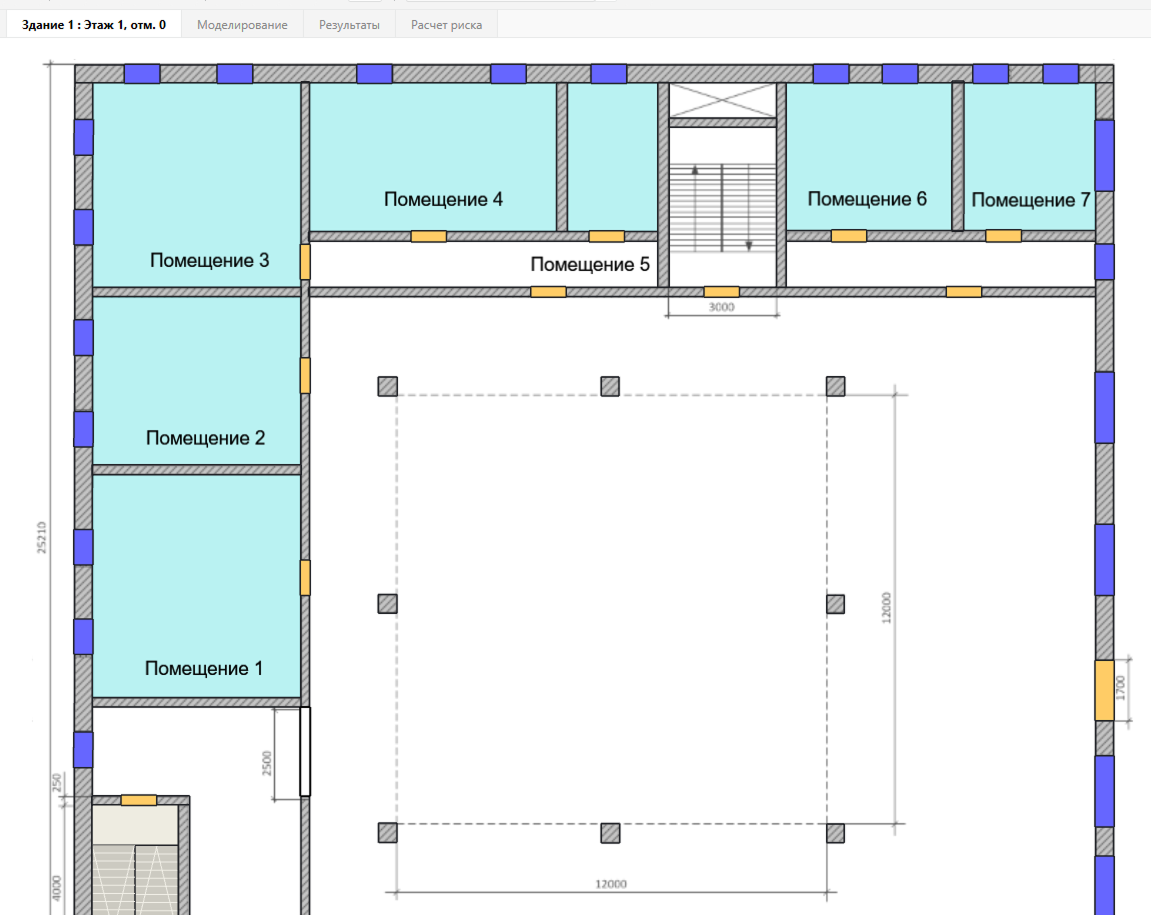Select the Здание 1 : Этаж 1 tab
The image size is (1151, 915).
pyautogui.click(x=94, y=25)
